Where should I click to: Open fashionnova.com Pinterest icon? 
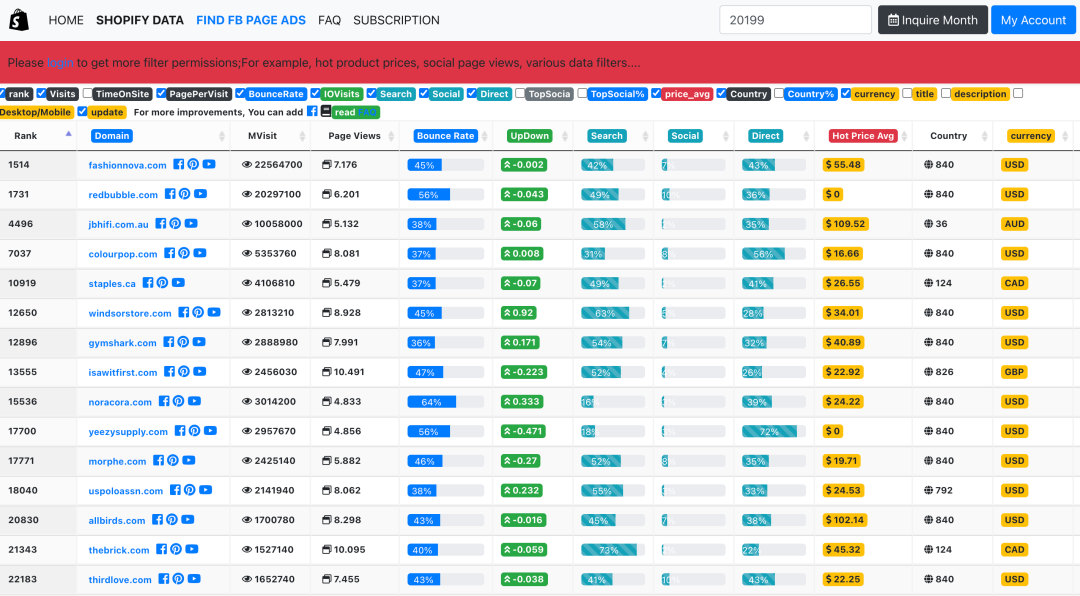tap(193, 164)
